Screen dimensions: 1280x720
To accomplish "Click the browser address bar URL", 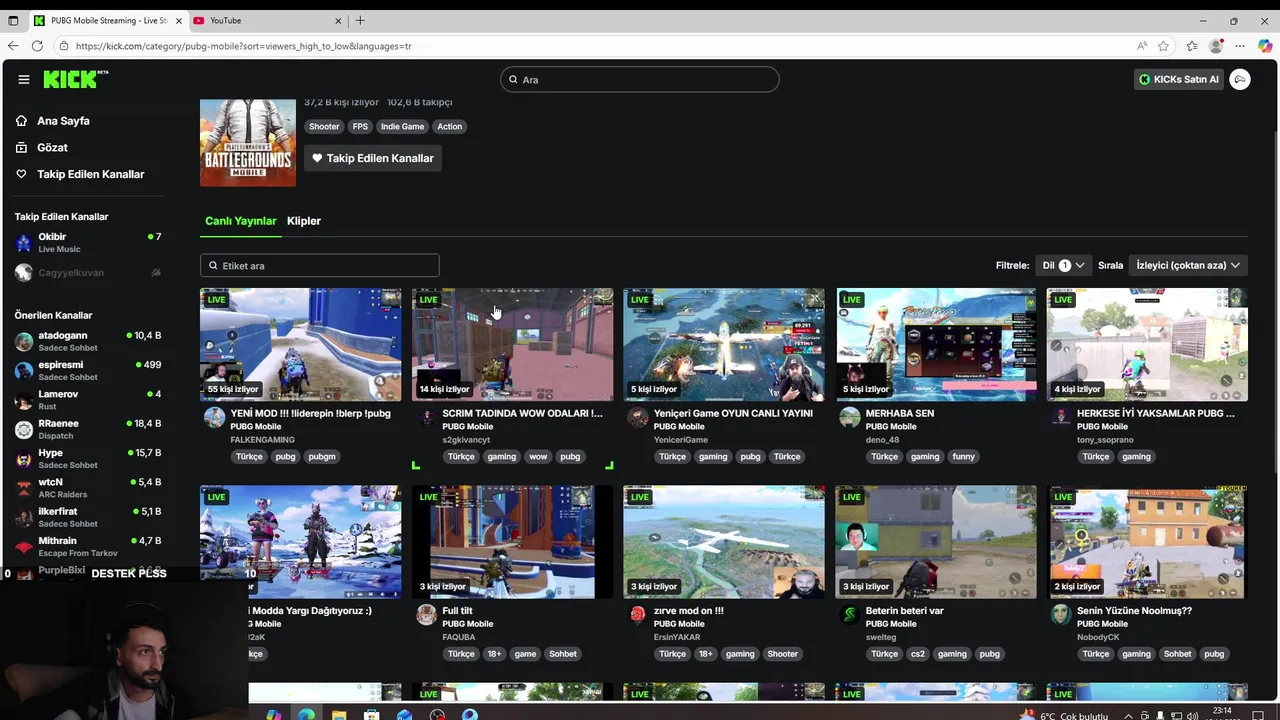I will [x=243, y=46].
